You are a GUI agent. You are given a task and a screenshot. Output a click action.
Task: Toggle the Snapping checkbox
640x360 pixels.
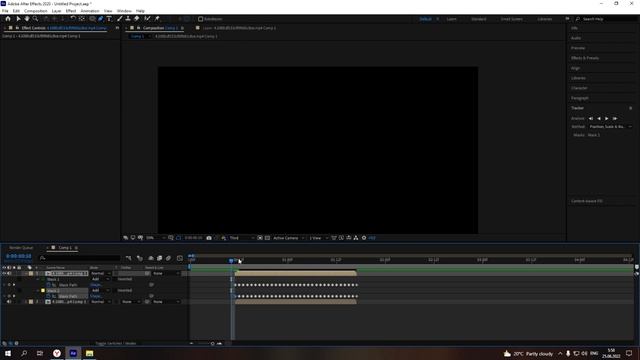click(200, 19)
